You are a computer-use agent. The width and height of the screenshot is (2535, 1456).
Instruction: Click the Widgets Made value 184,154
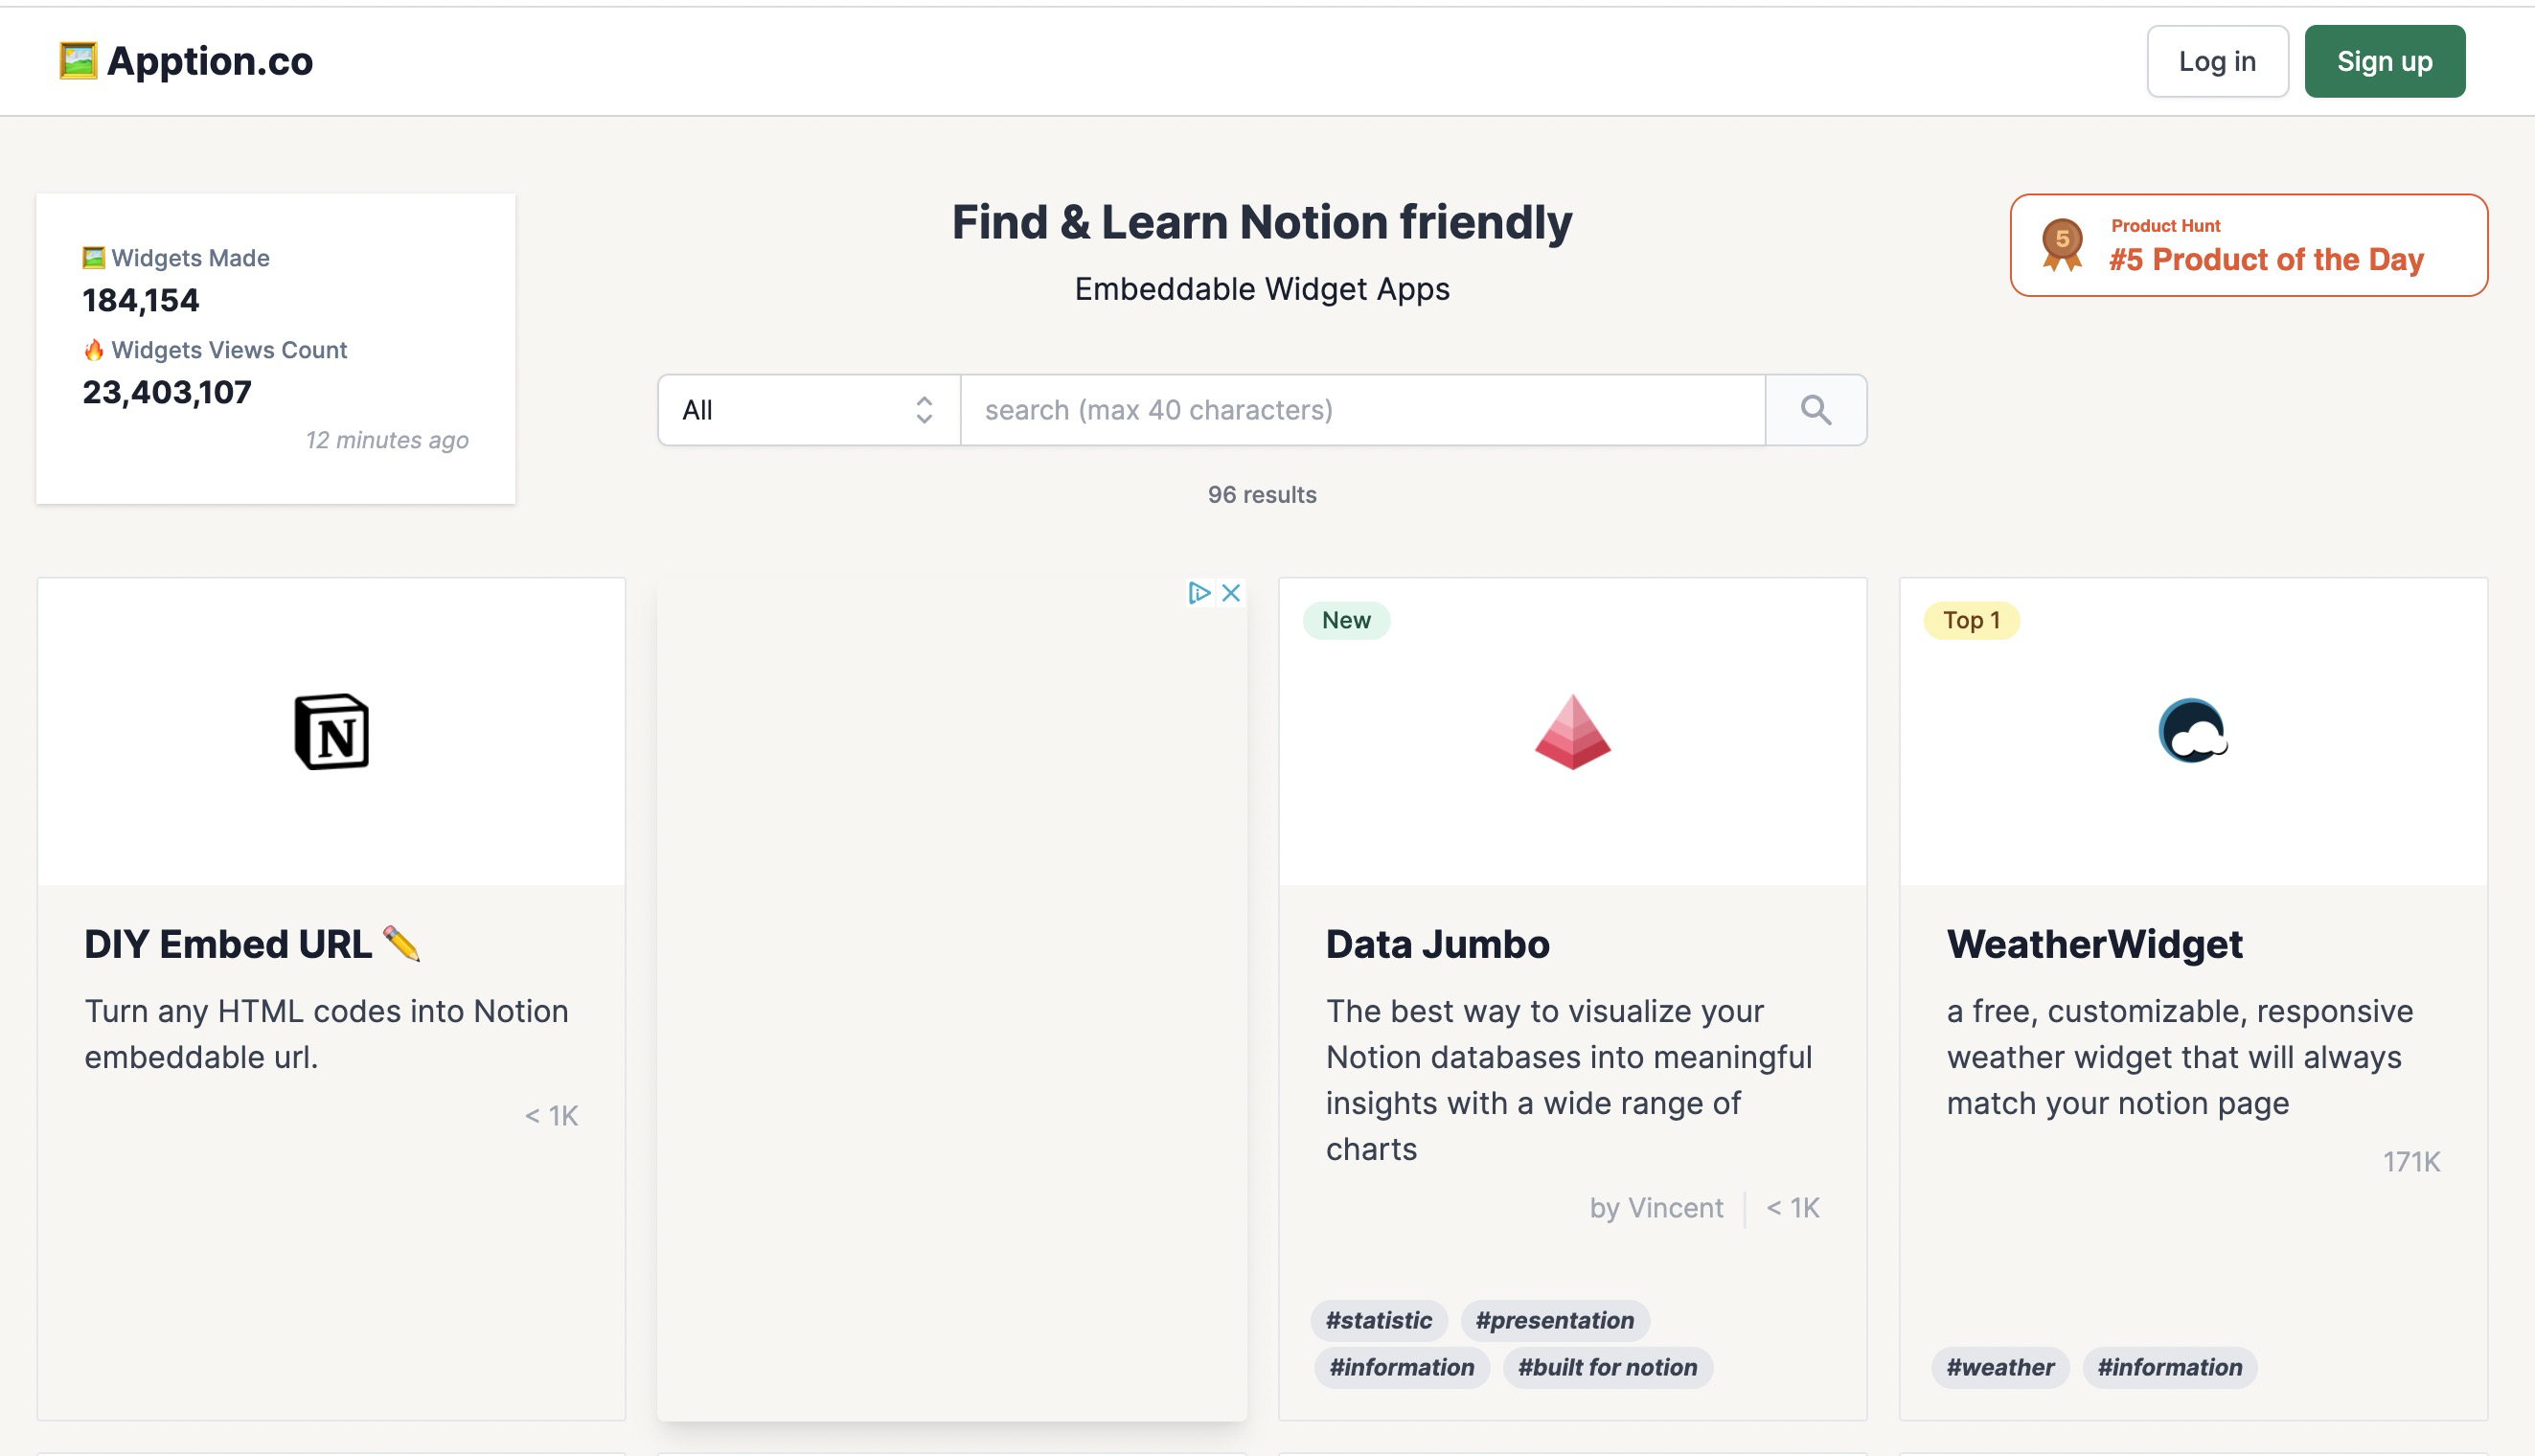coord(141,300)
